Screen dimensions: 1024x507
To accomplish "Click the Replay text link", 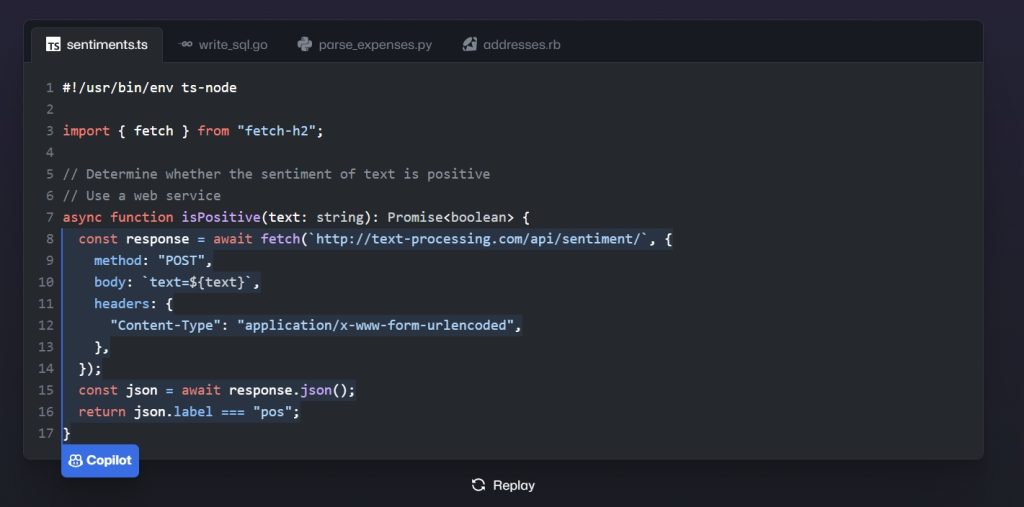I will click(x=514, y=485).
